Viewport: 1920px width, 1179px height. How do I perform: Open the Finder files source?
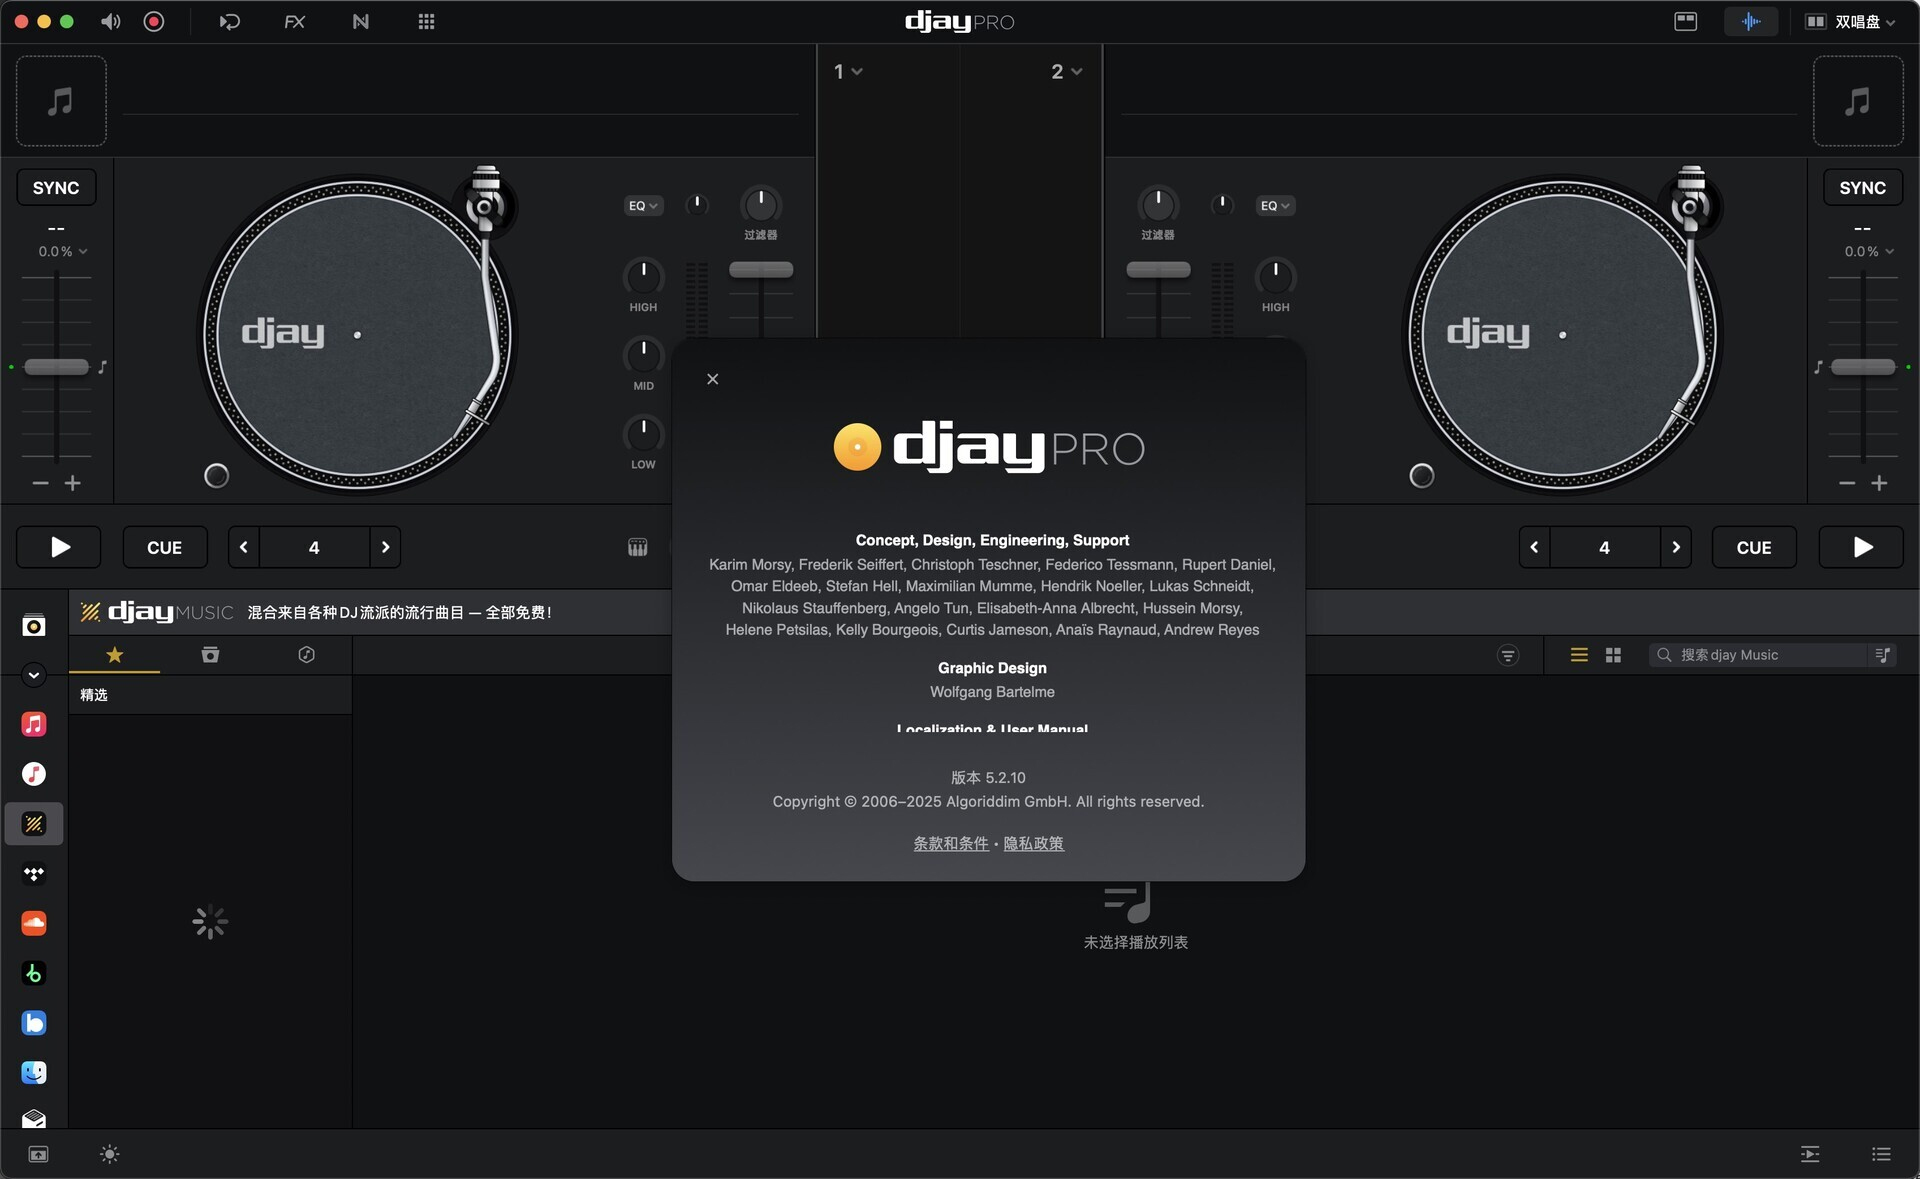(x=34, y=1073)
